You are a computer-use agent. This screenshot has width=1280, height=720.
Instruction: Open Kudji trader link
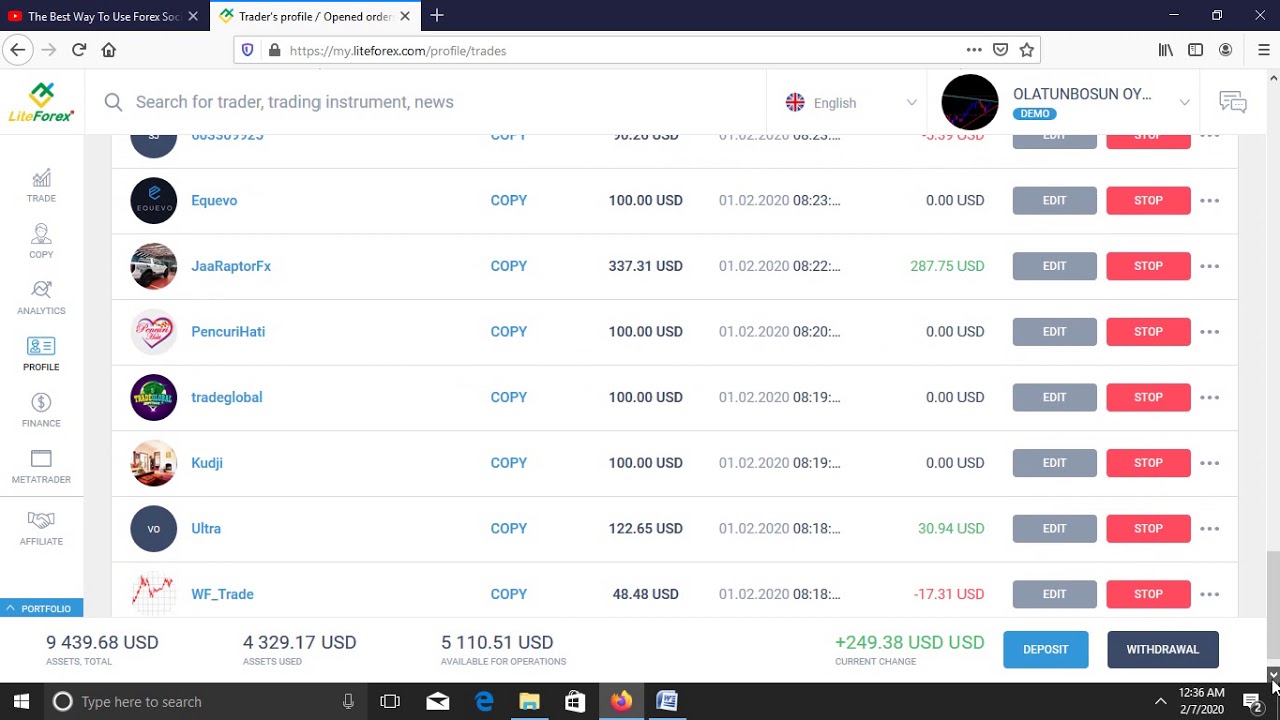[x=207, y=463]
